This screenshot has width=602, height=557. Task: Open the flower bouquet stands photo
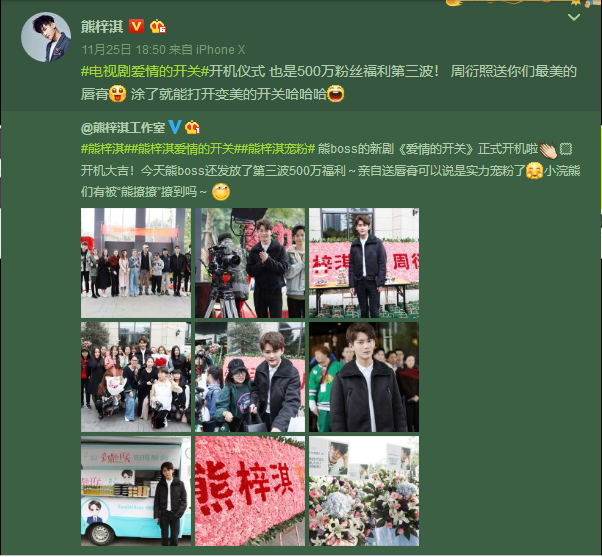364,491
